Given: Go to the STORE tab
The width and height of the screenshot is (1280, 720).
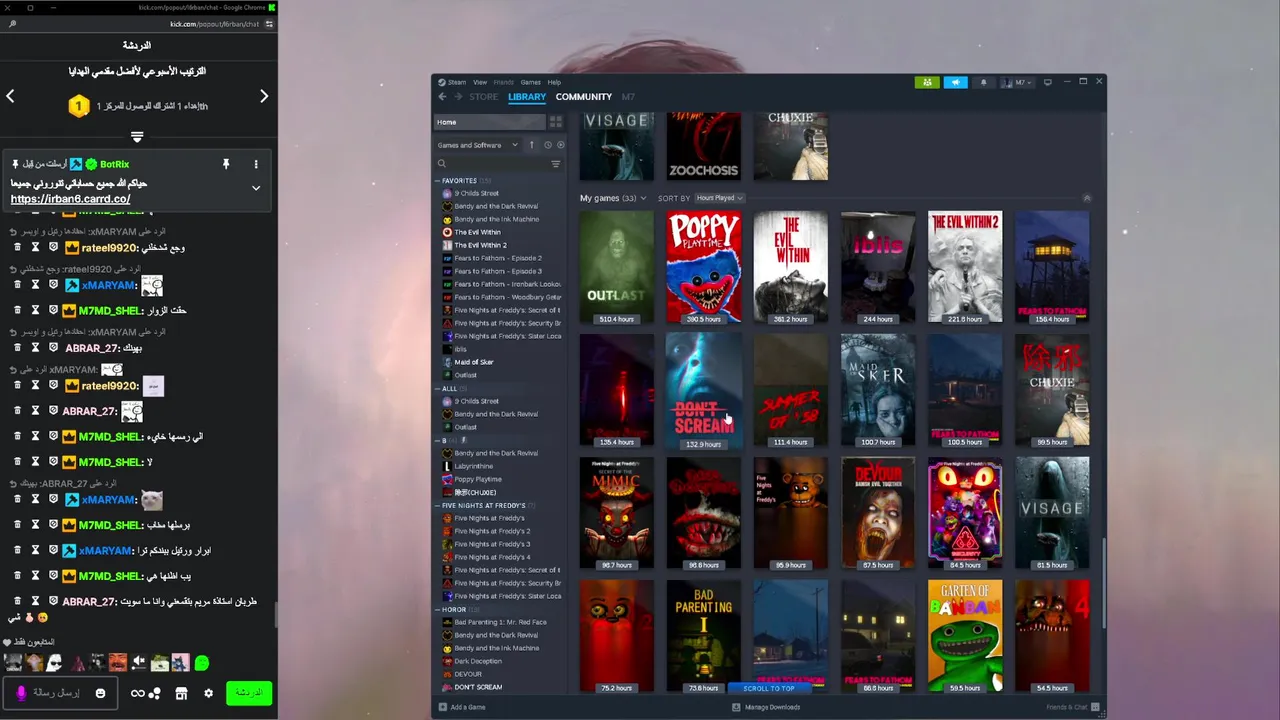Looking at the screenshot, I should [484, 97].
